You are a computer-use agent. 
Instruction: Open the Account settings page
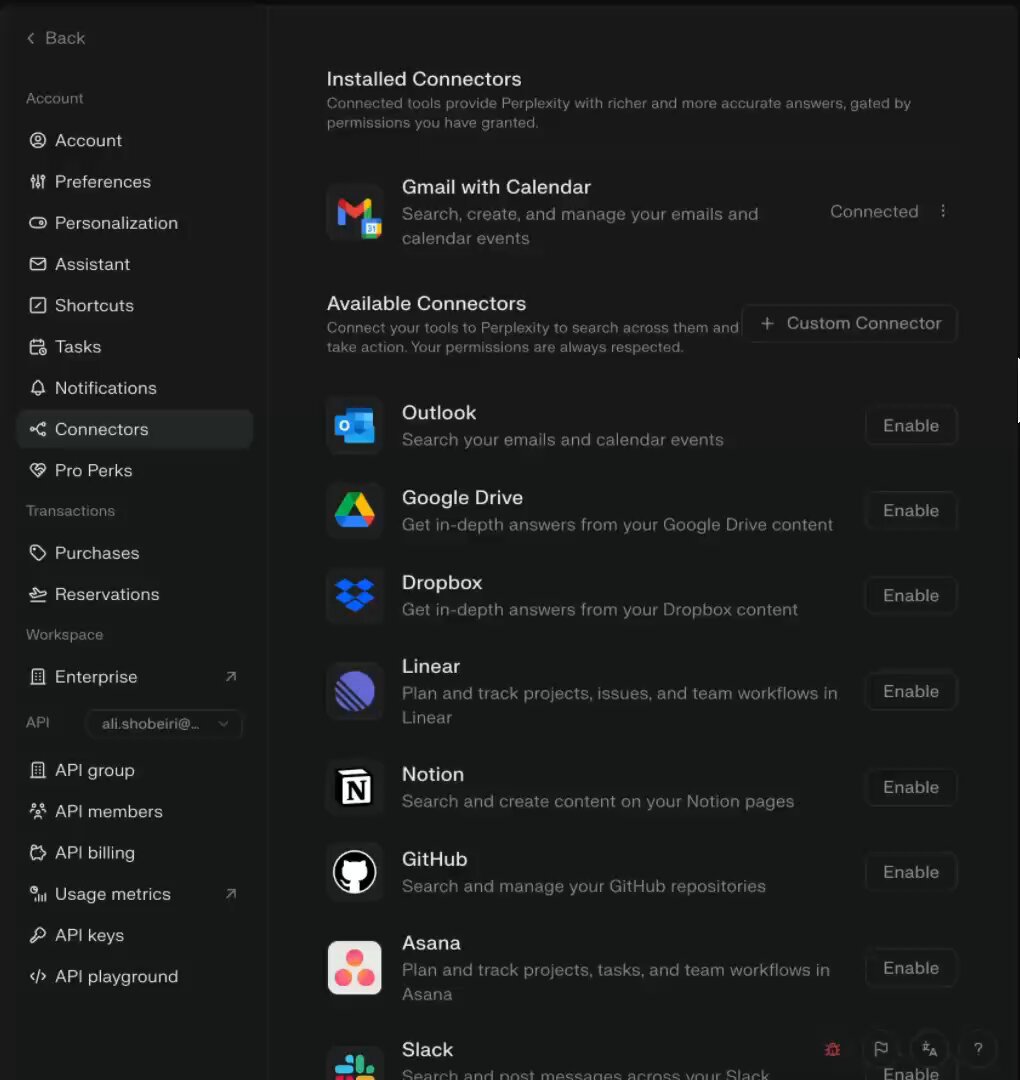[x=135, y=141]
